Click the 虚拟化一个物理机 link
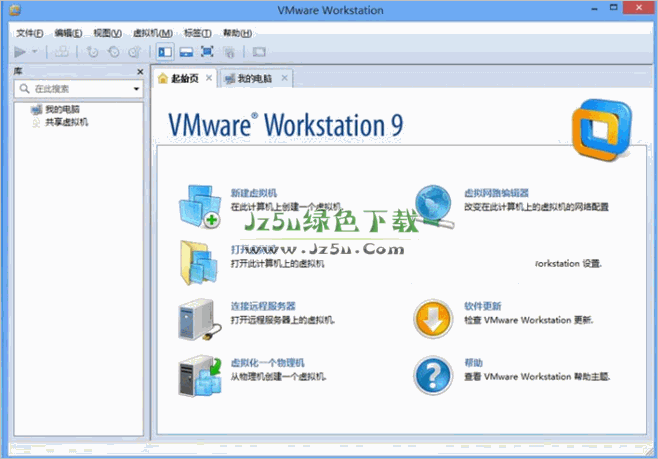658x459 pixels. 268,363
